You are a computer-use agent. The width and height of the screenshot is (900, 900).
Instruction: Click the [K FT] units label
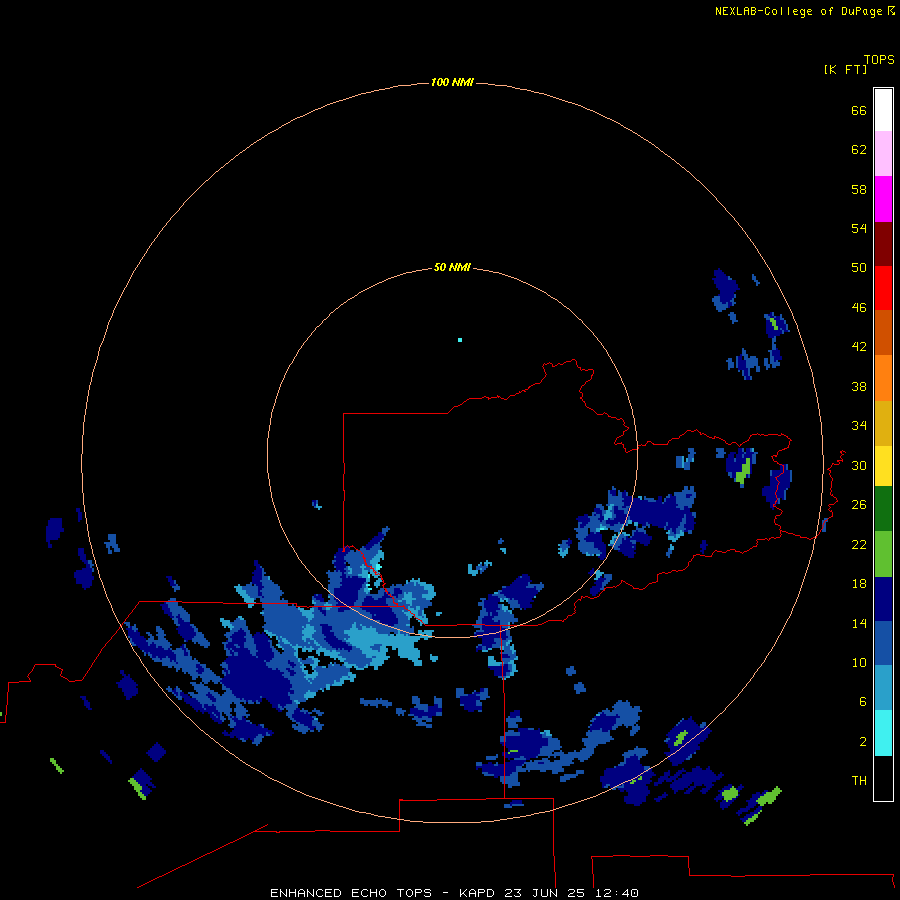pos(845,70)
